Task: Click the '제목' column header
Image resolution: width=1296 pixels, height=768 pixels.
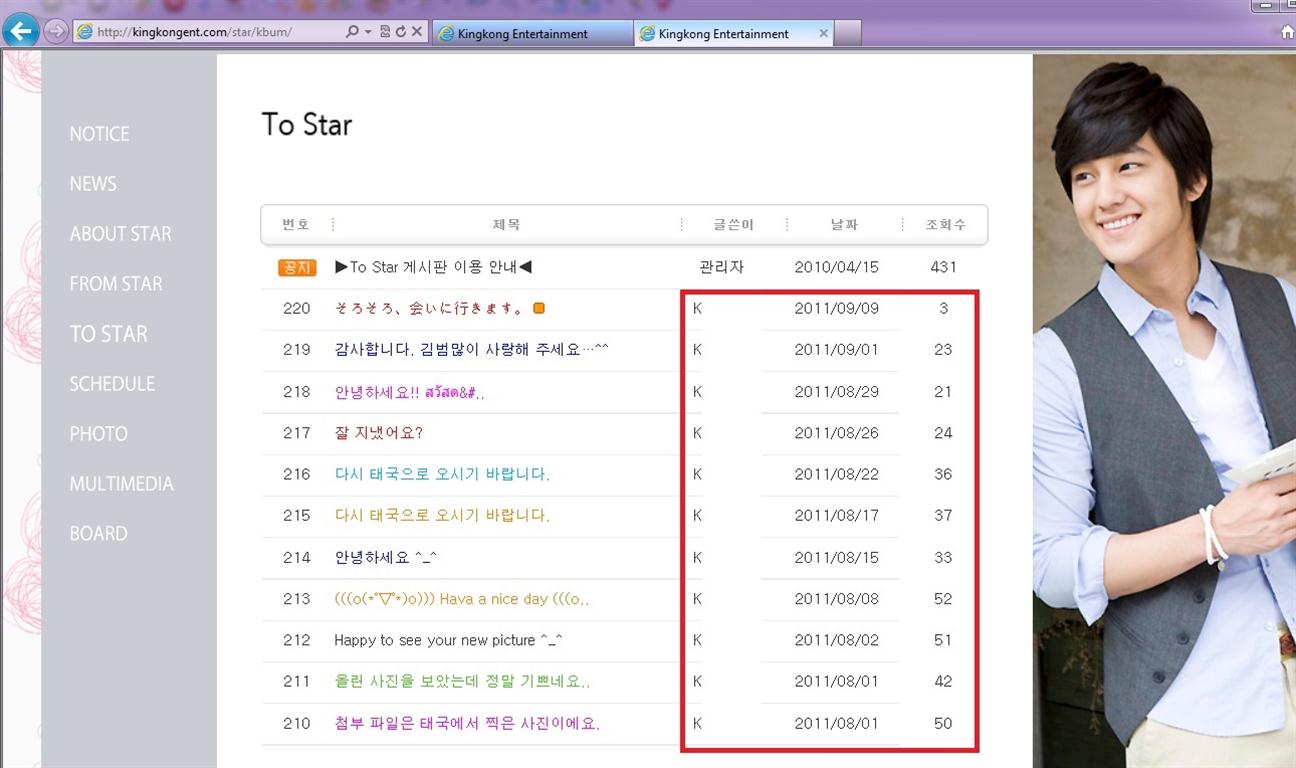Action: 506,225
